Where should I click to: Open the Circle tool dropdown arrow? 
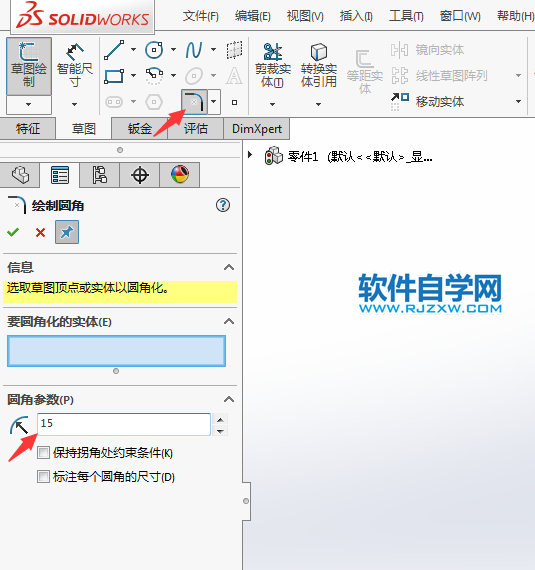(173, 50)
